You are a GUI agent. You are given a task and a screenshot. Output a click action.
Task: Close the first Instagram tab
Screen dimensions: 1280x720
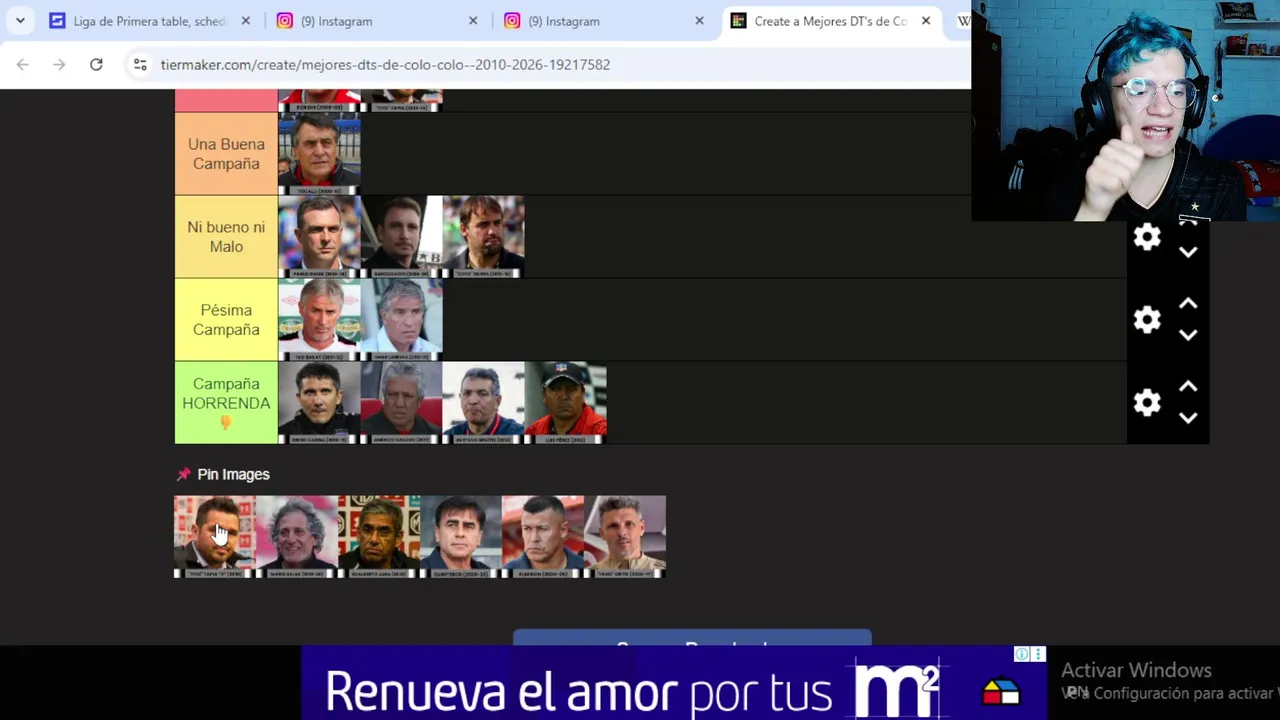pos(473,21)
